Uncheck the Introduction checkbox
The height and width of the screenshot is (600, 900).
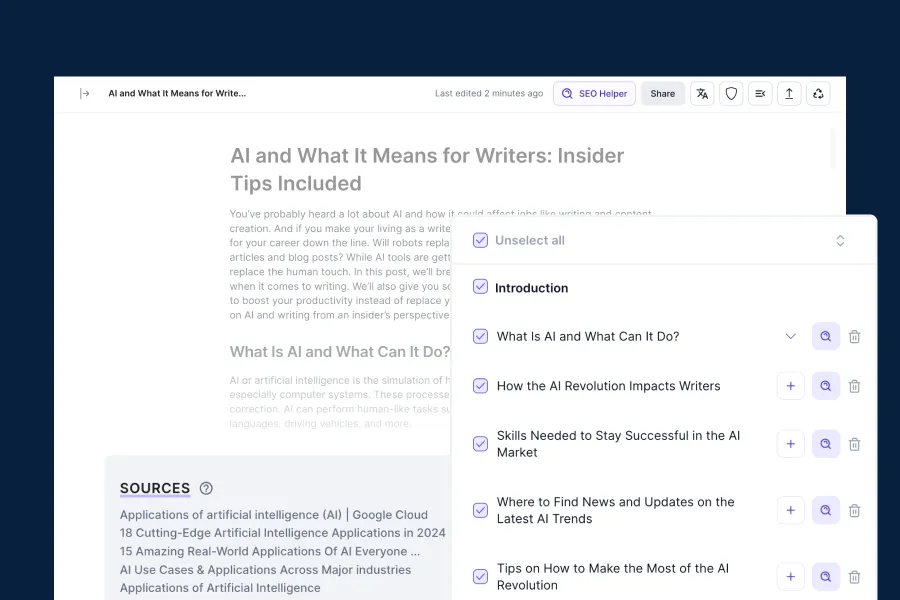pyautogui.click(x=480, y=287)
